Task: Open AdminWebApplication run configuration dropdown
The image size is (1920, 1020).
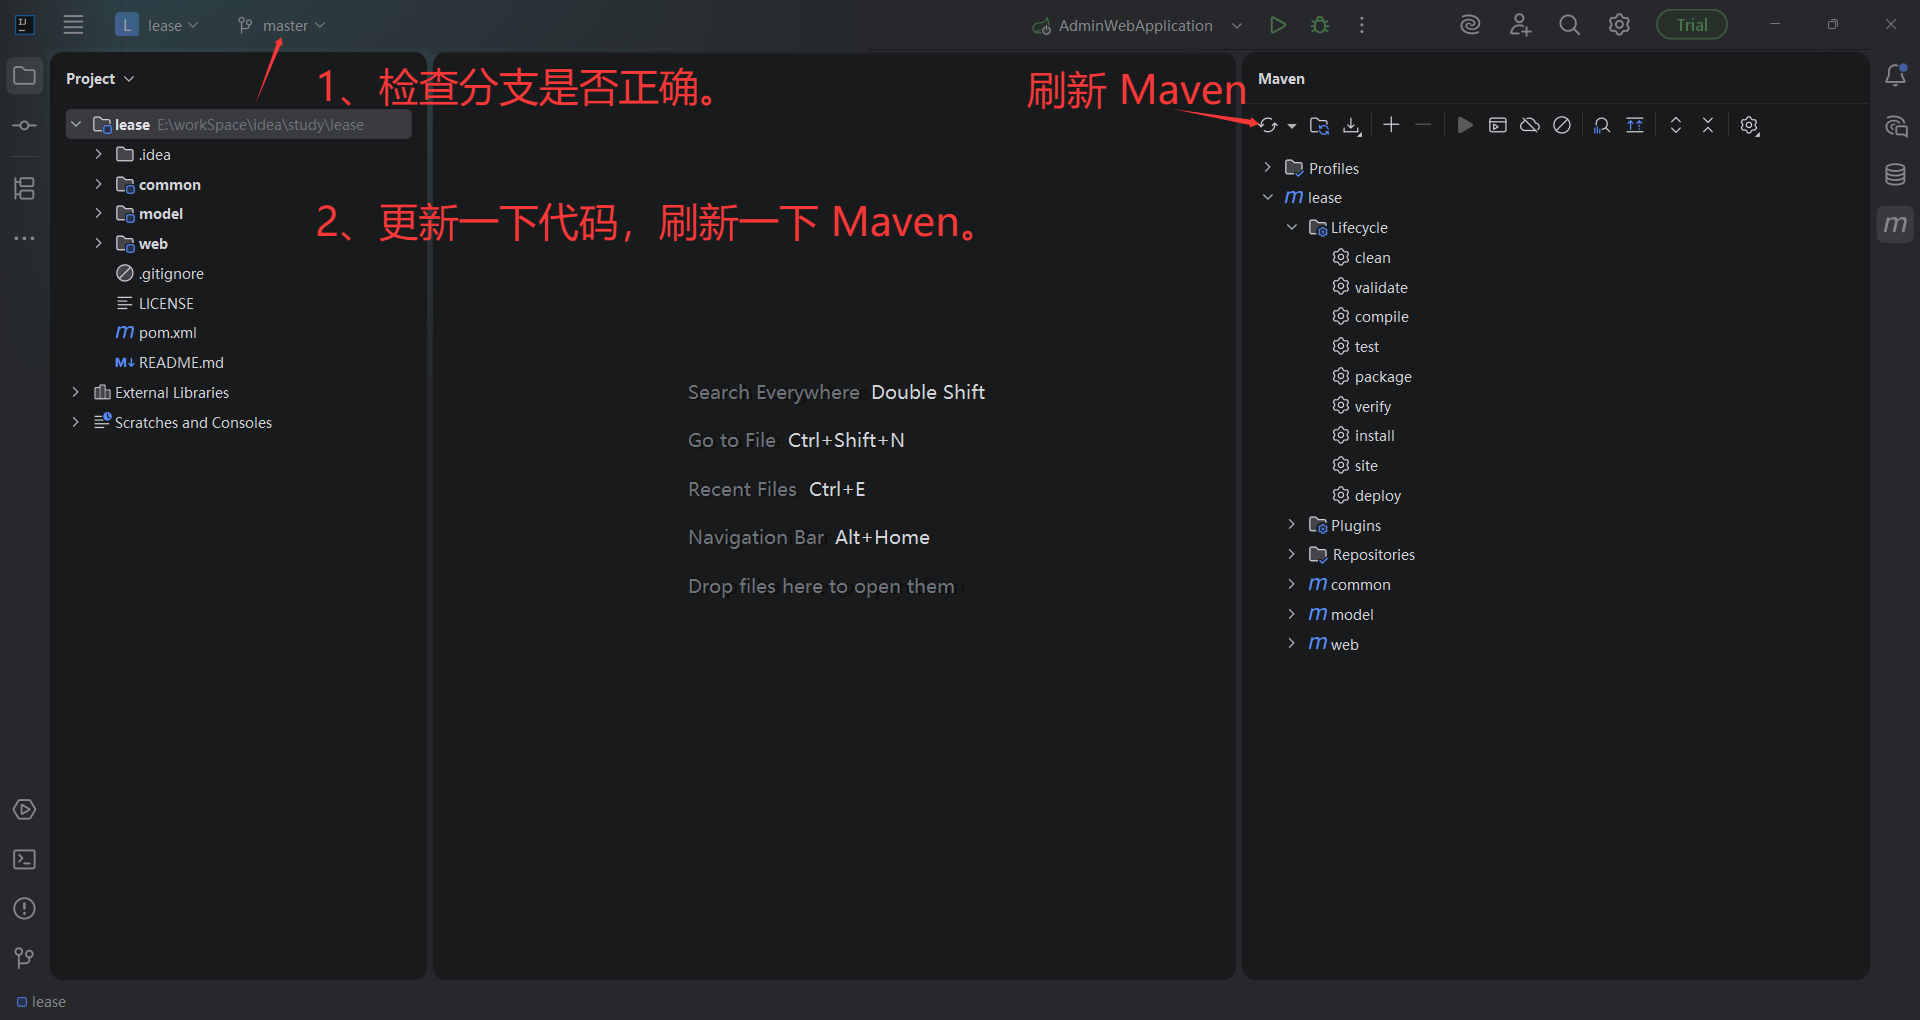Action: (1137, 25)
